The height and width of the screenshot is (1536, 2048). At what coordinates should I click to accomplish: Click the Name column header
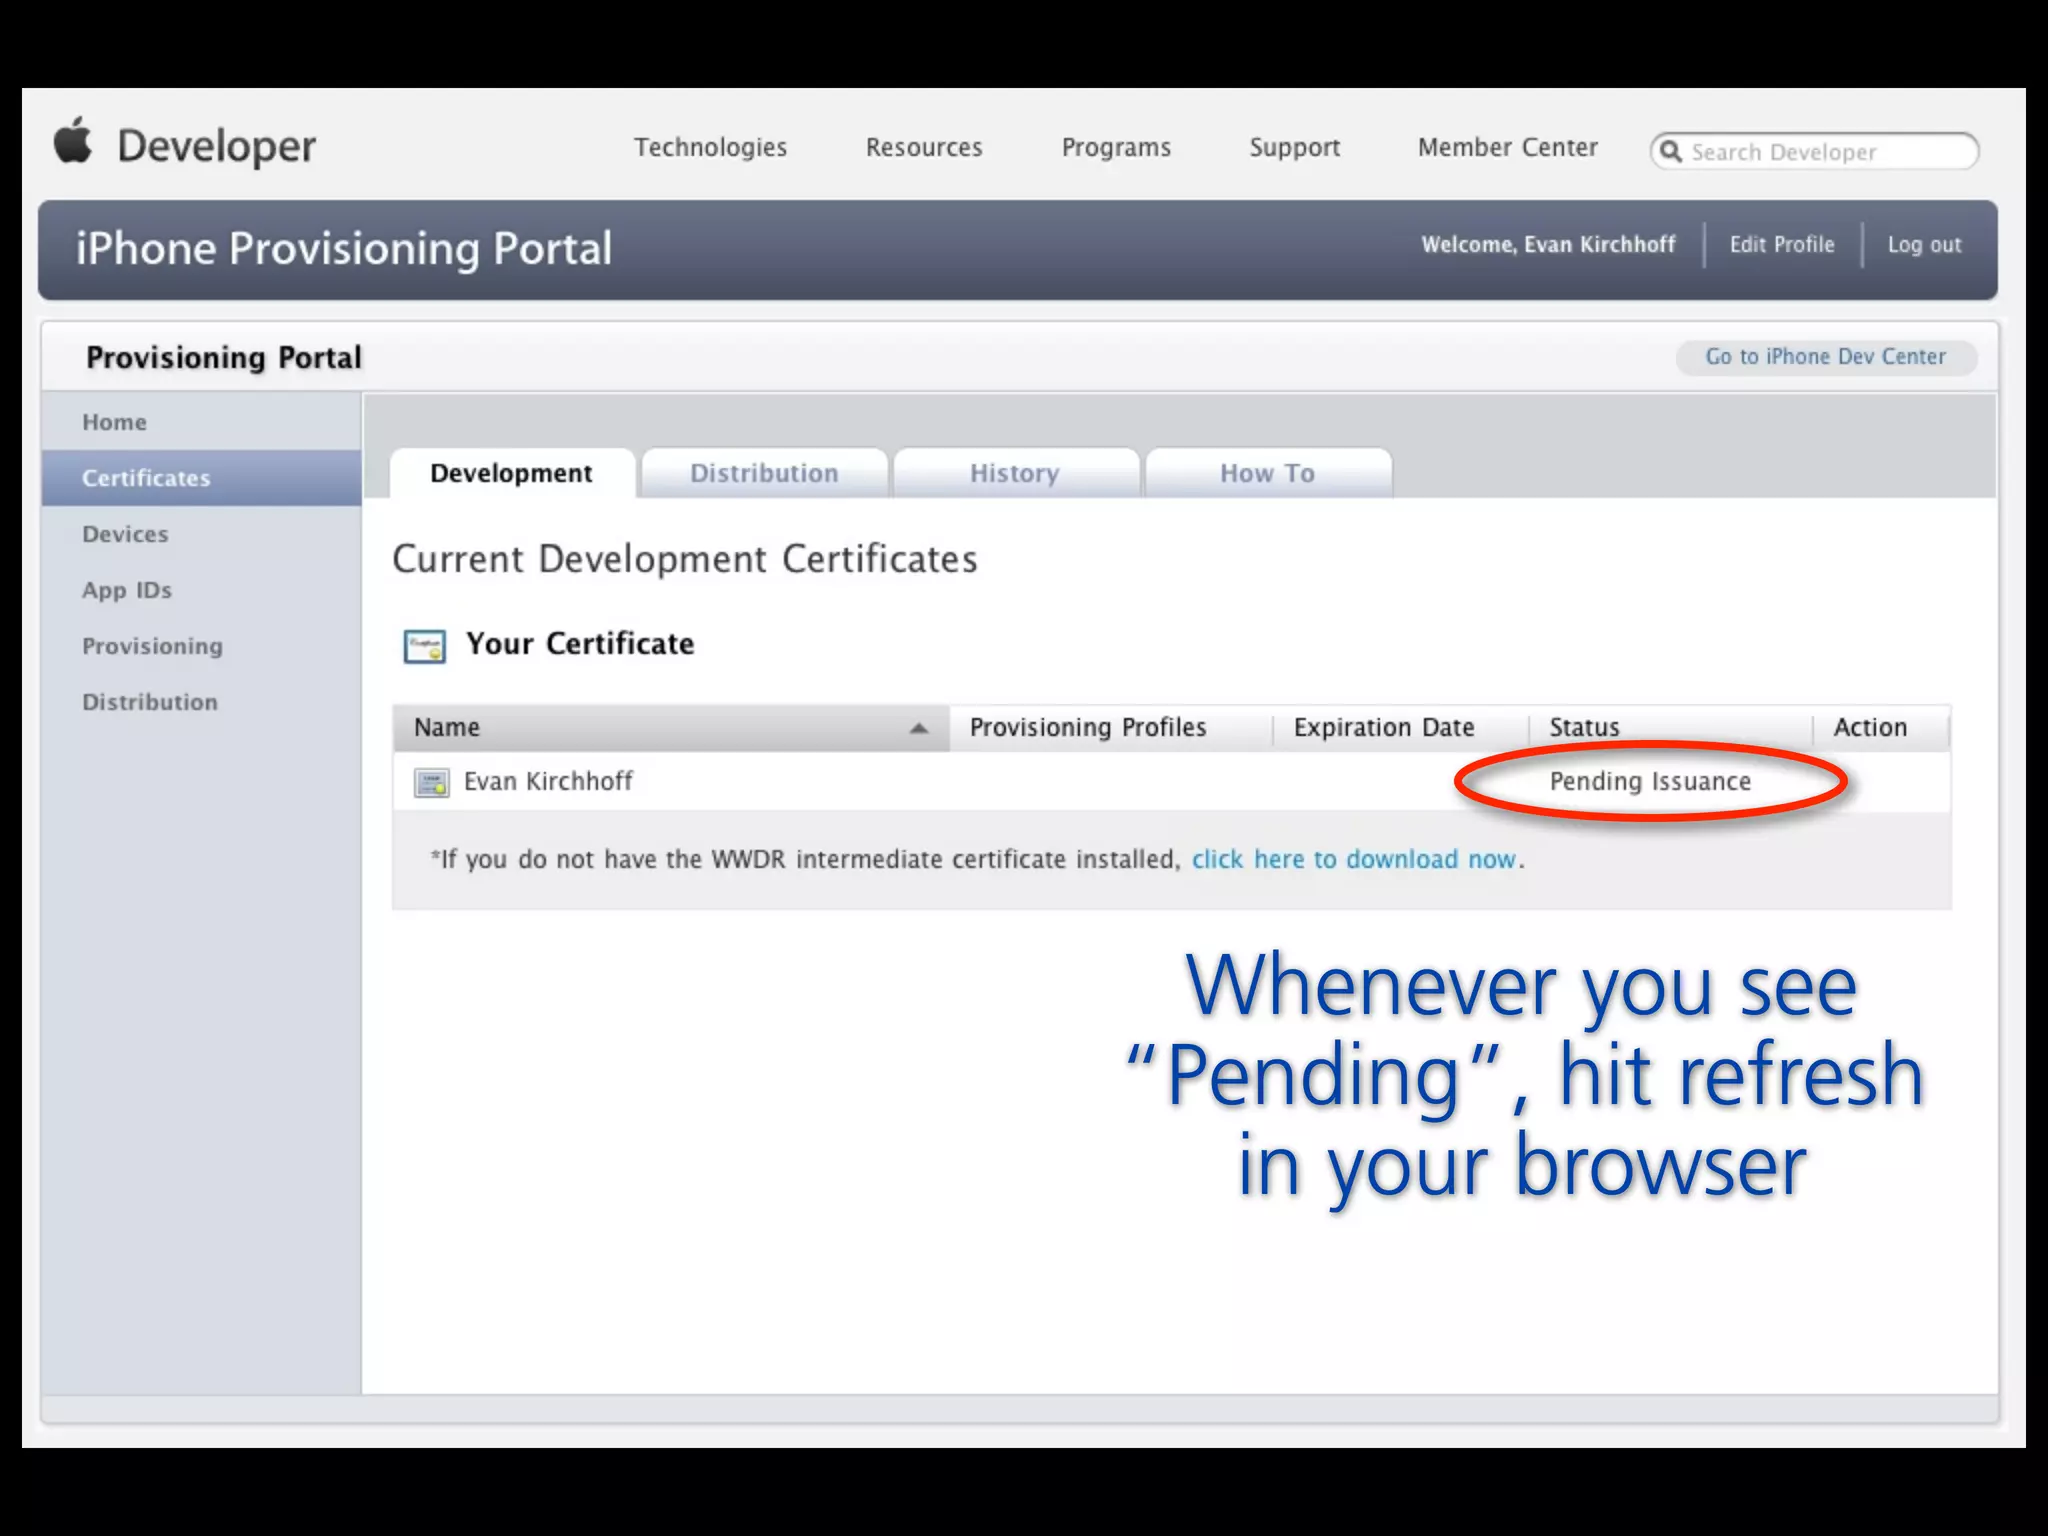coord(671,728)
